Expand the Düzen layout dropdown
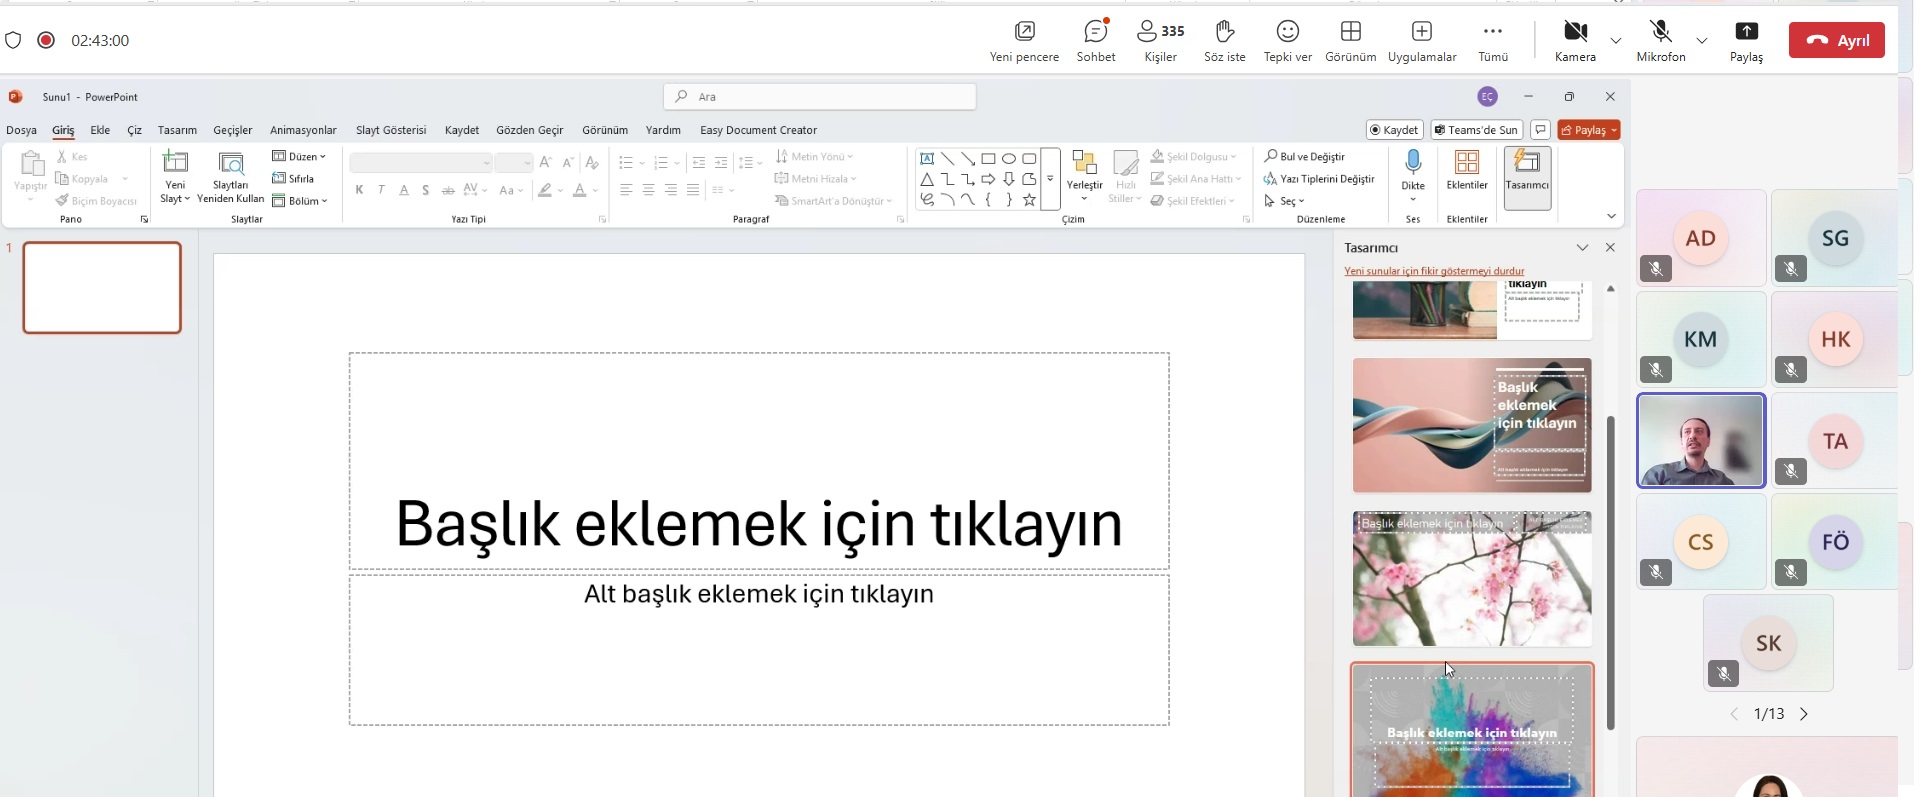Screen dimensions: 1919x797 (299, 157)
